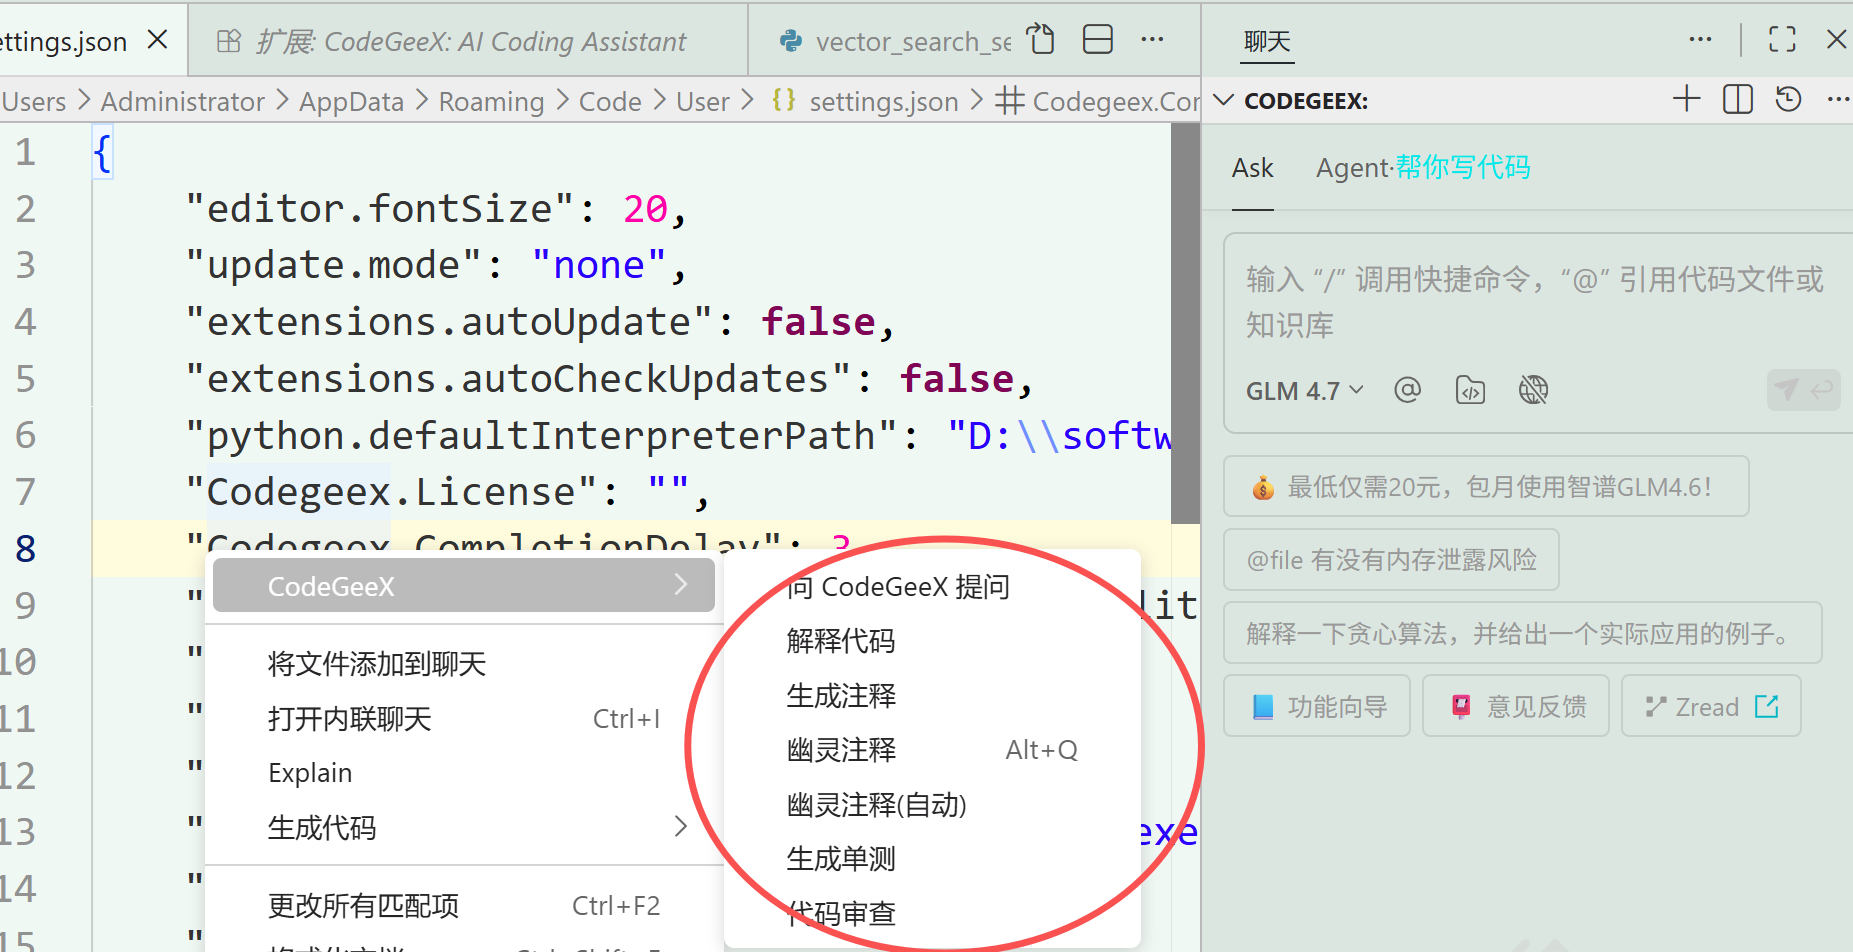1853x952 pixels.
Task: Click the "Codegeex.License" line
Action: pos(448,492)
